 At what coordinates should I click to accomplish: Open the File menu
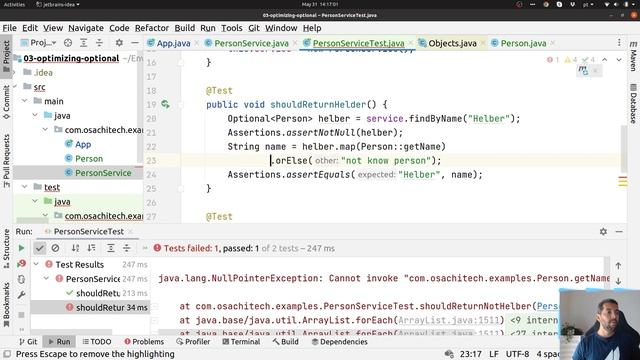[9, 28]
